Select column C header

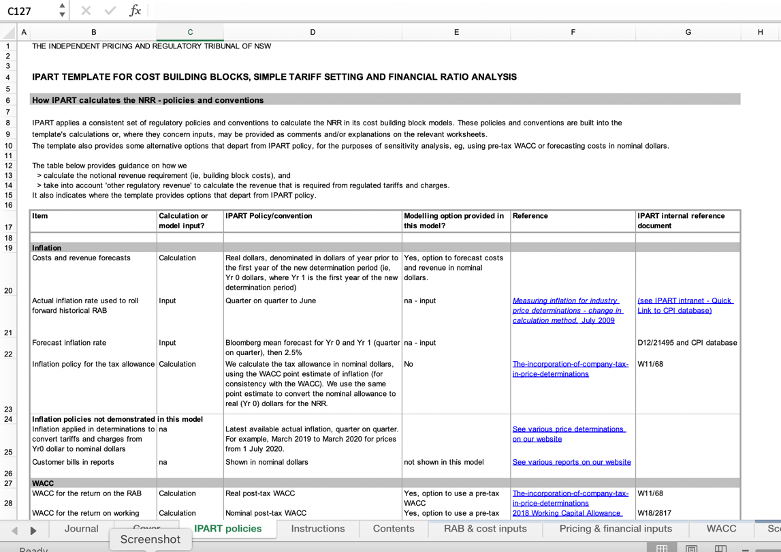[190, 33]
